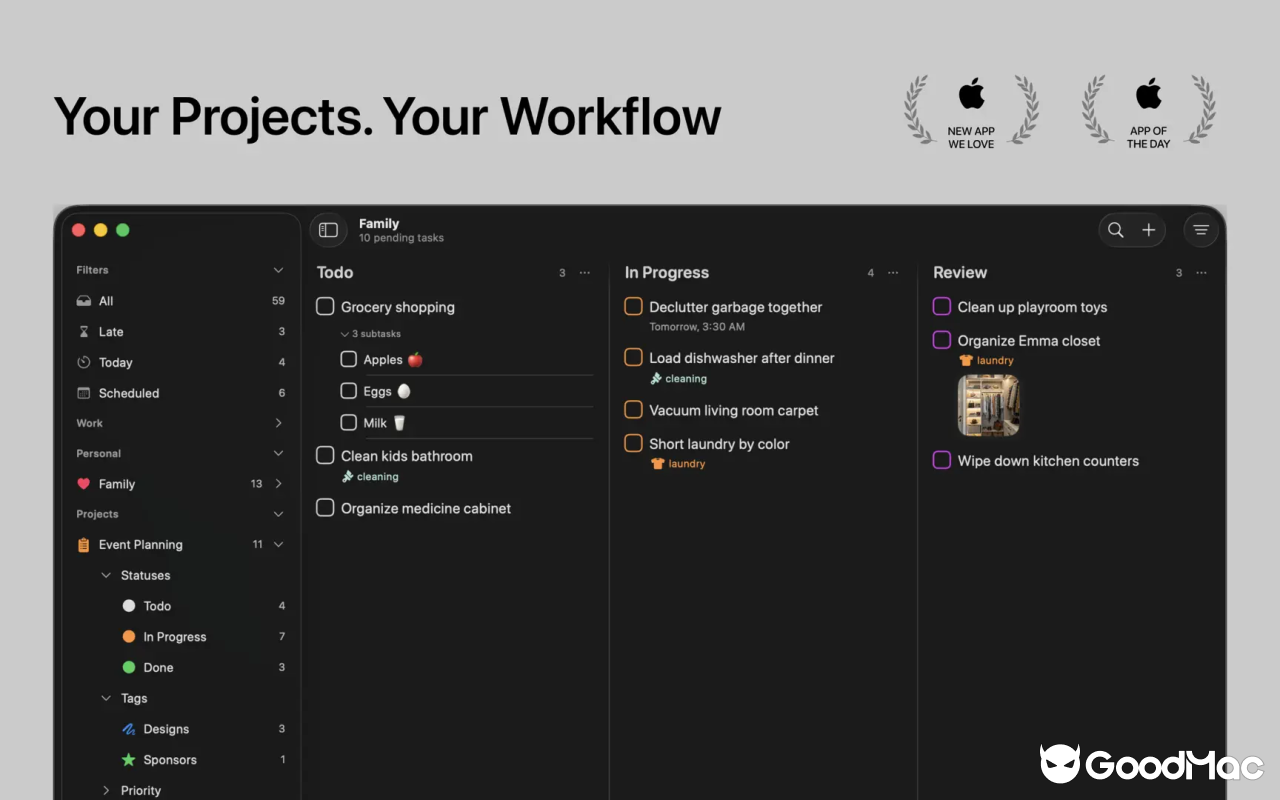
Task: Check the Eggs subtask
Action: coord(348,391)
